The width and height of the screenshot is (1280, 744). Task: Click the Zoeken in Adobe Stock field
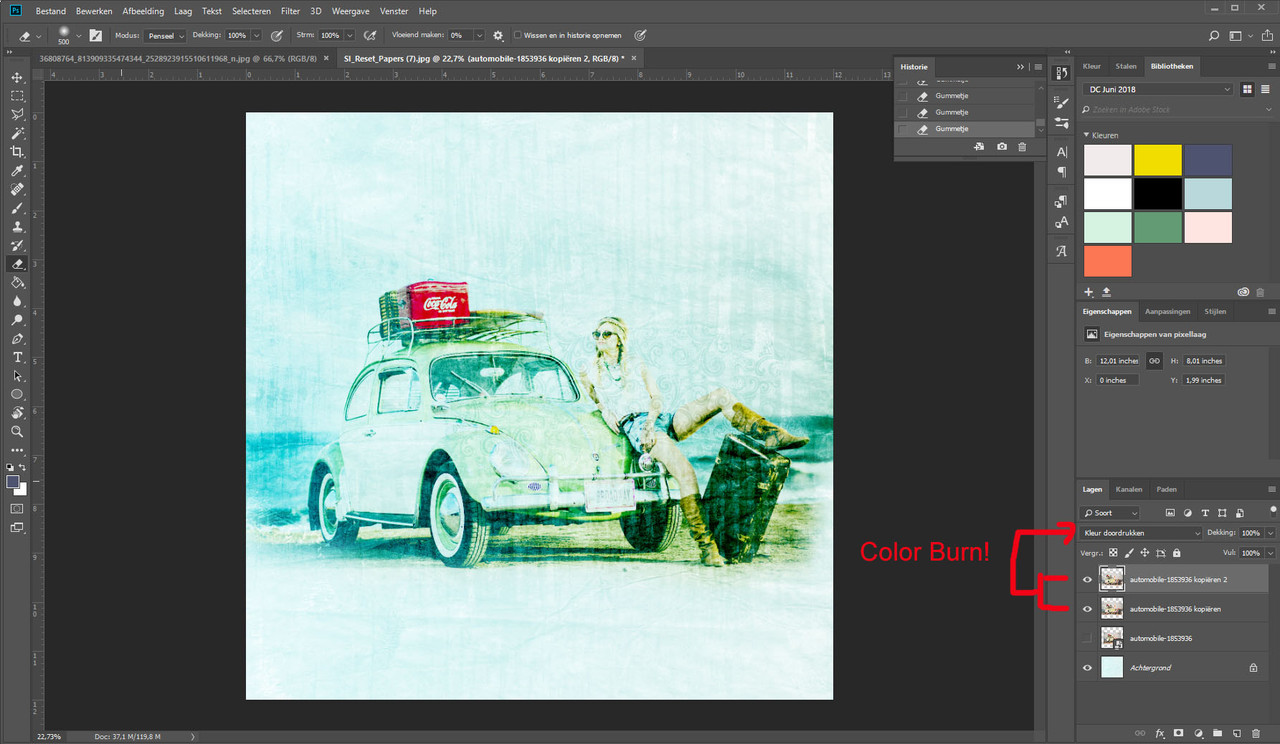pos(1158,108)
